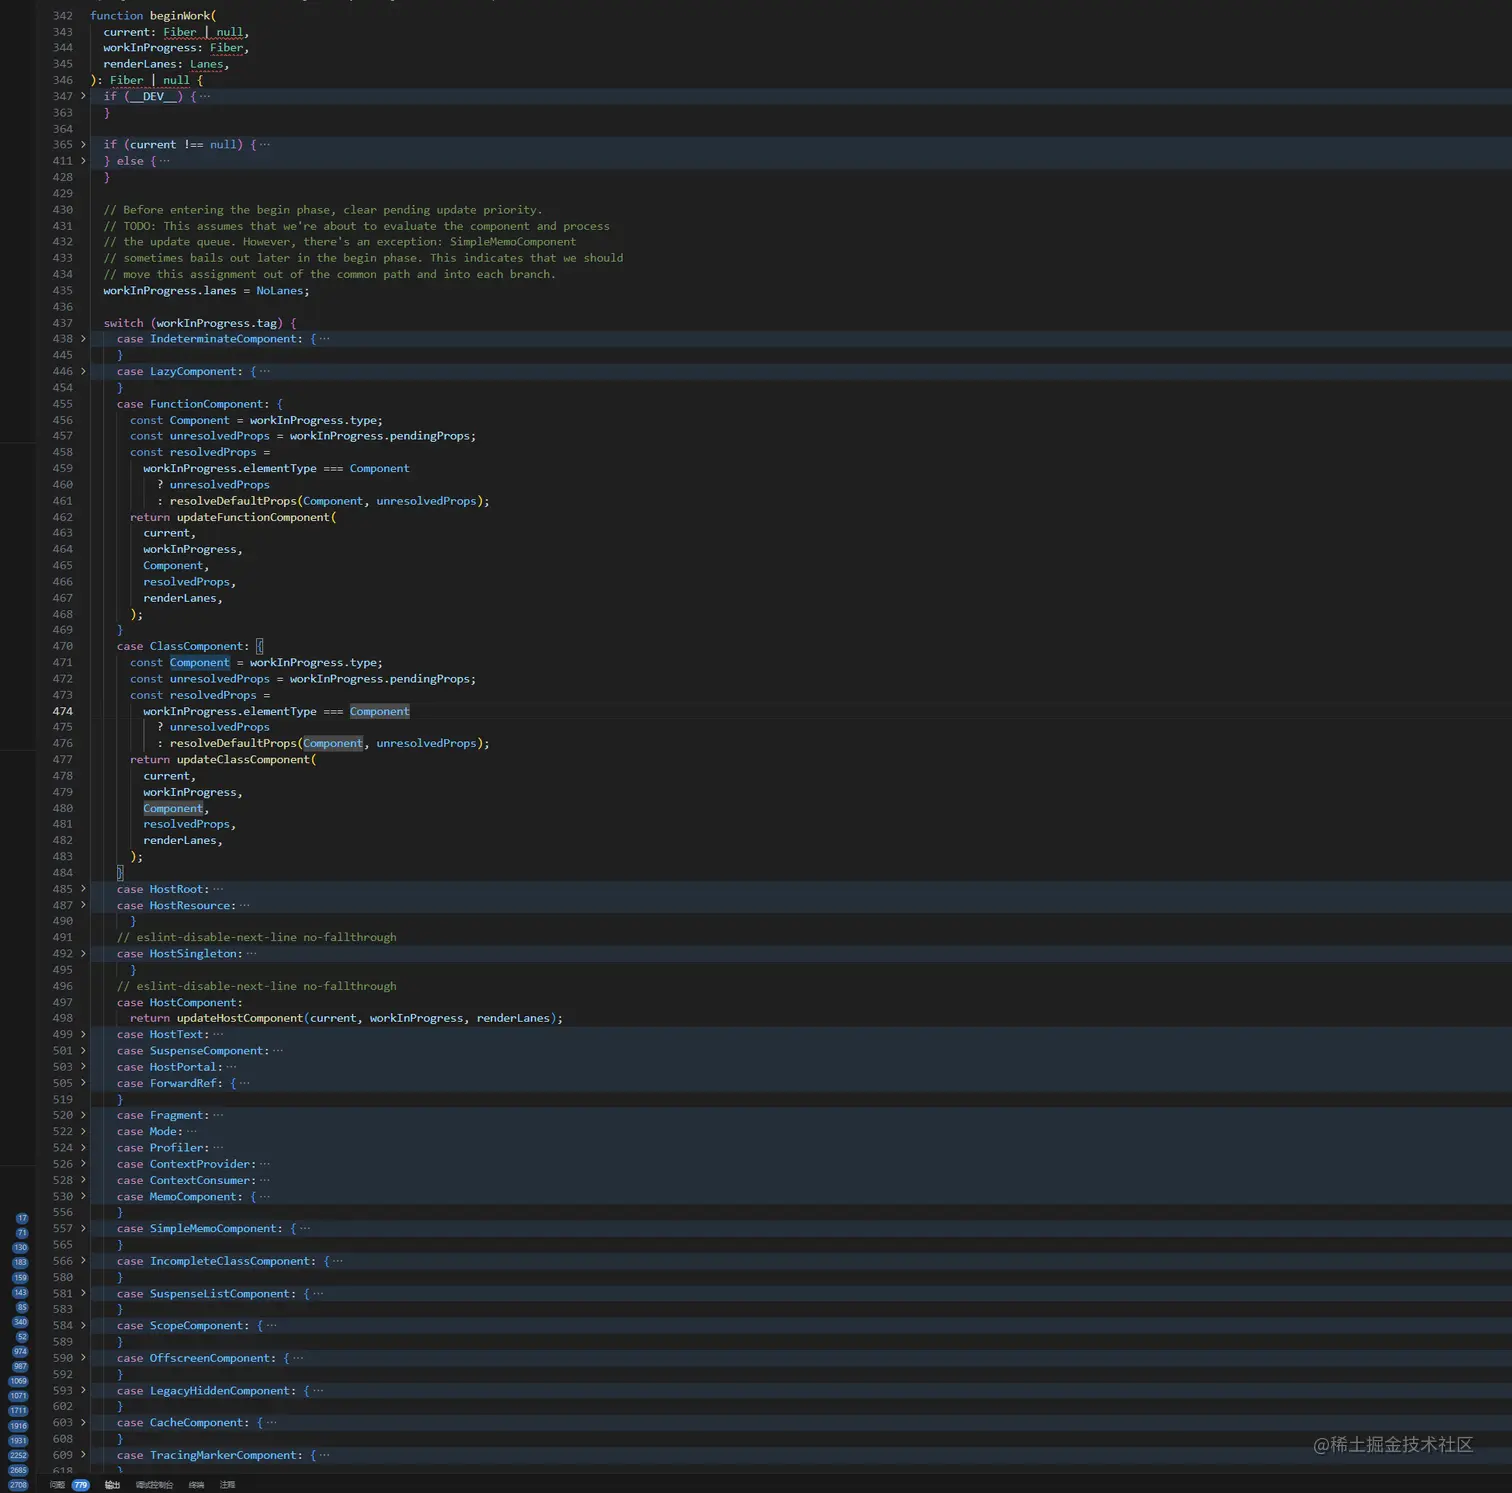The width and height of the screenshot is (1512, 1493).
Task: Click the updateFunctionComponent call
Action: pos(253,517)
